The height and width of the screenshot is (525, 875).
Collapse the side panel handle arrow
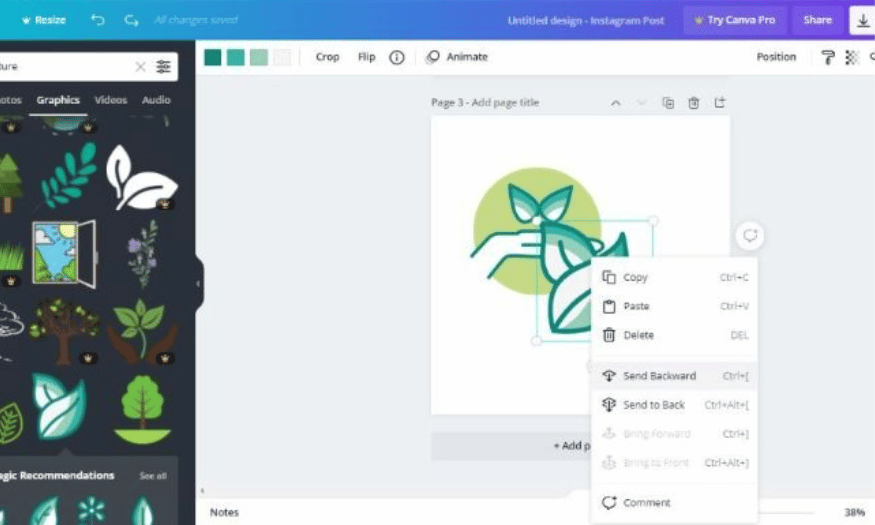click(198, 283)
